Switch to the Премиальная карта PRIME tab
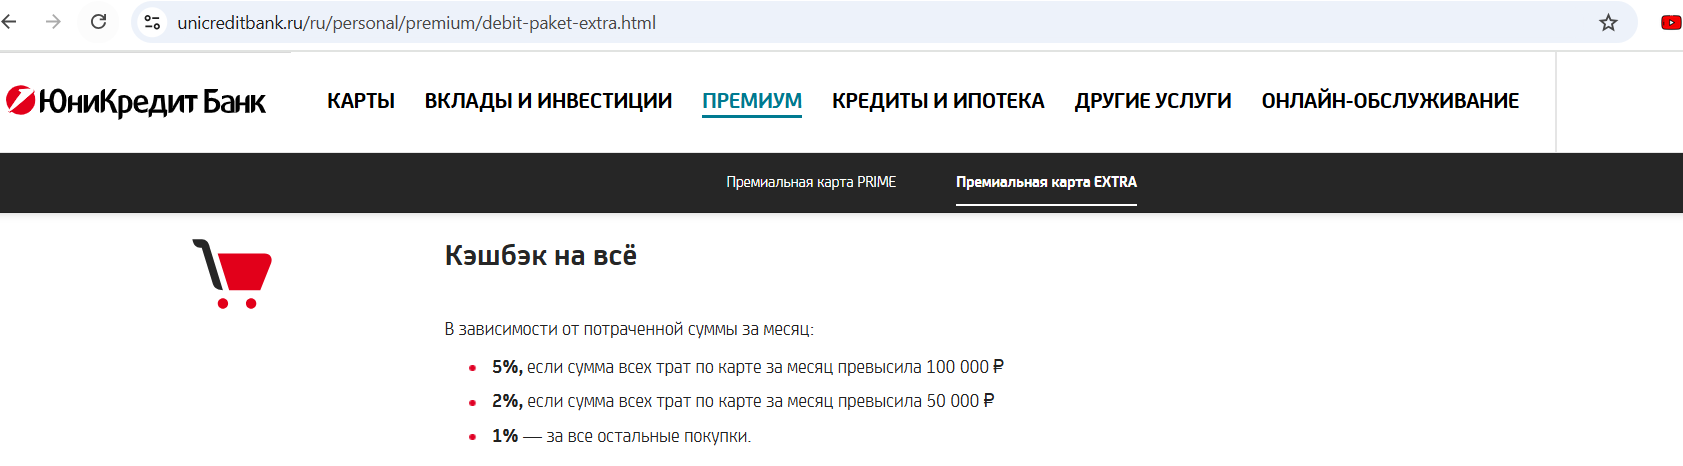 pos(811,182)
